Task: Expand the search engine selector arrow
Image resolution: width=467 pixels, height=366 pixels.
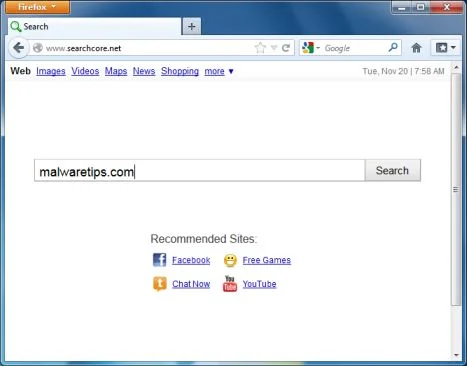Action: (318, 48)
